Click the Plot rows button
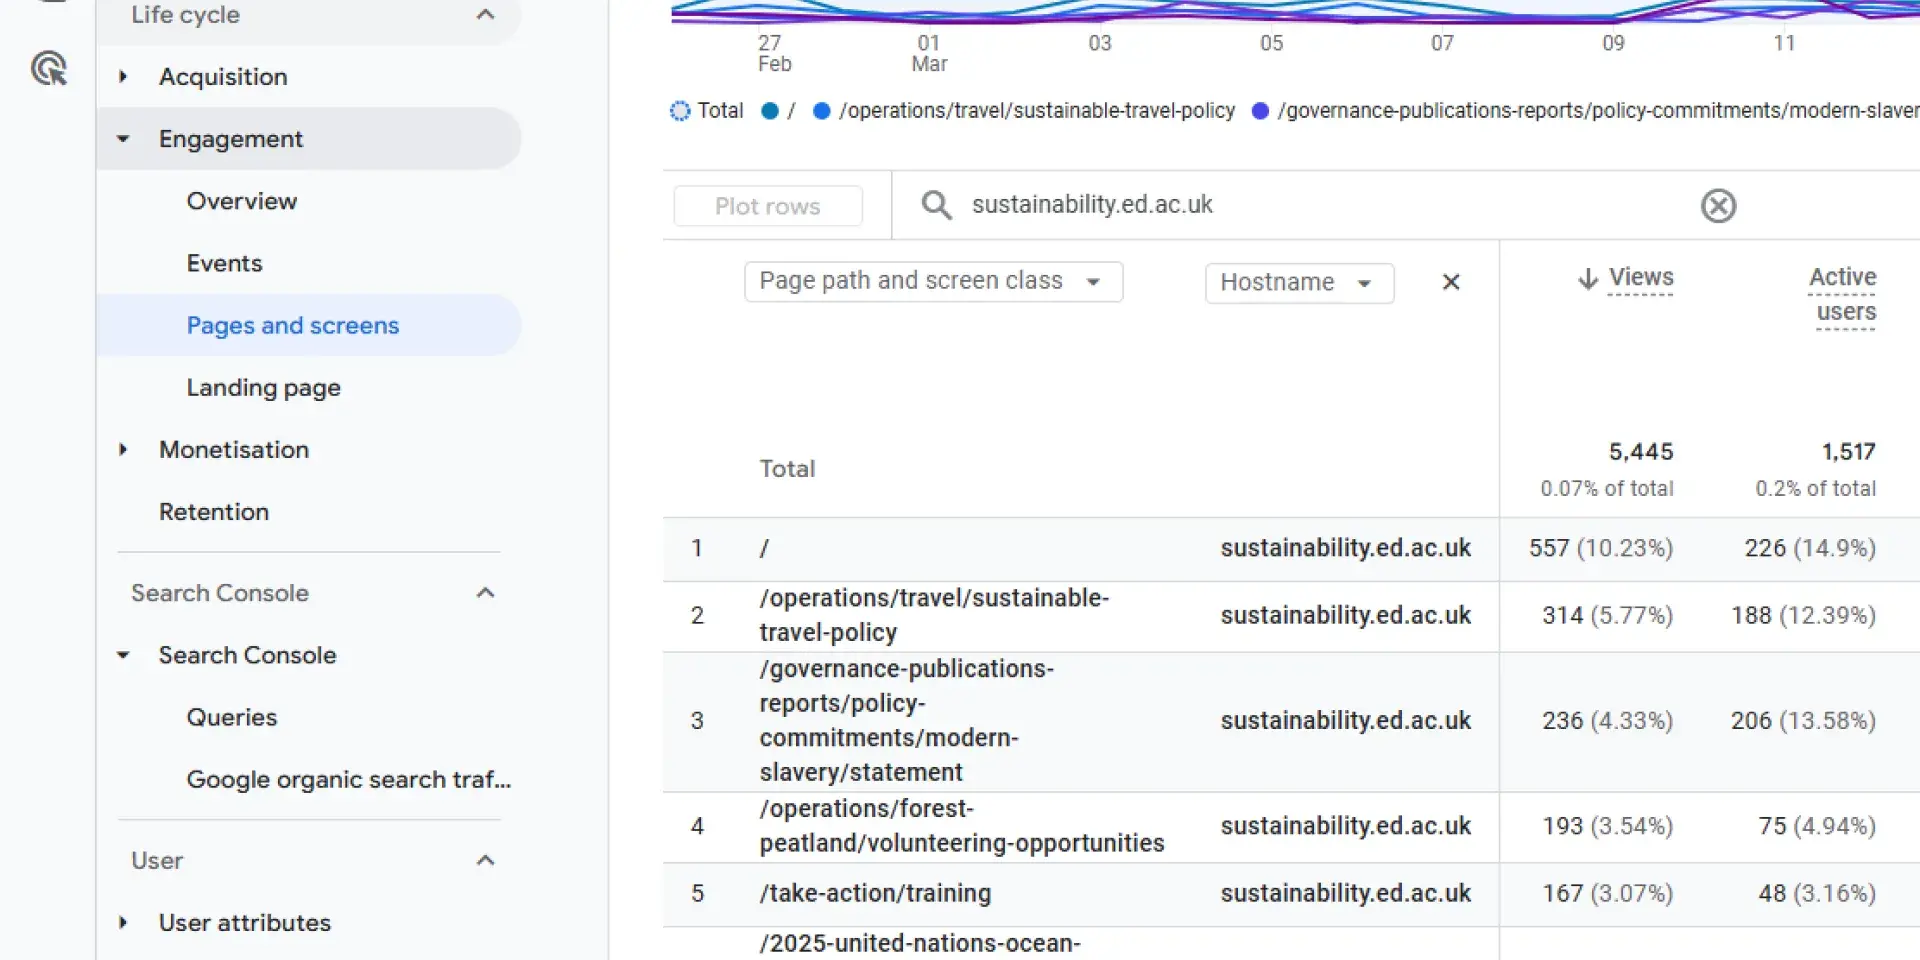 pyautogui.click(x=767, y=206)
